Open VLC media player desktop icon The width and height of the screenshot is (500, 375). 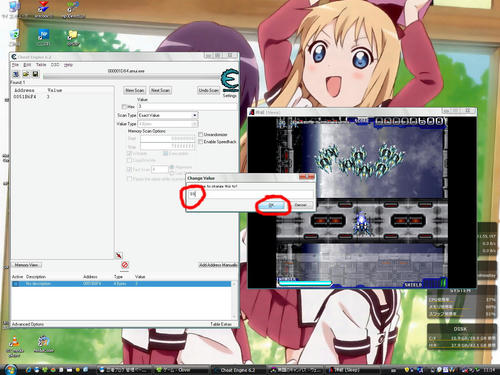click(14, 342)
